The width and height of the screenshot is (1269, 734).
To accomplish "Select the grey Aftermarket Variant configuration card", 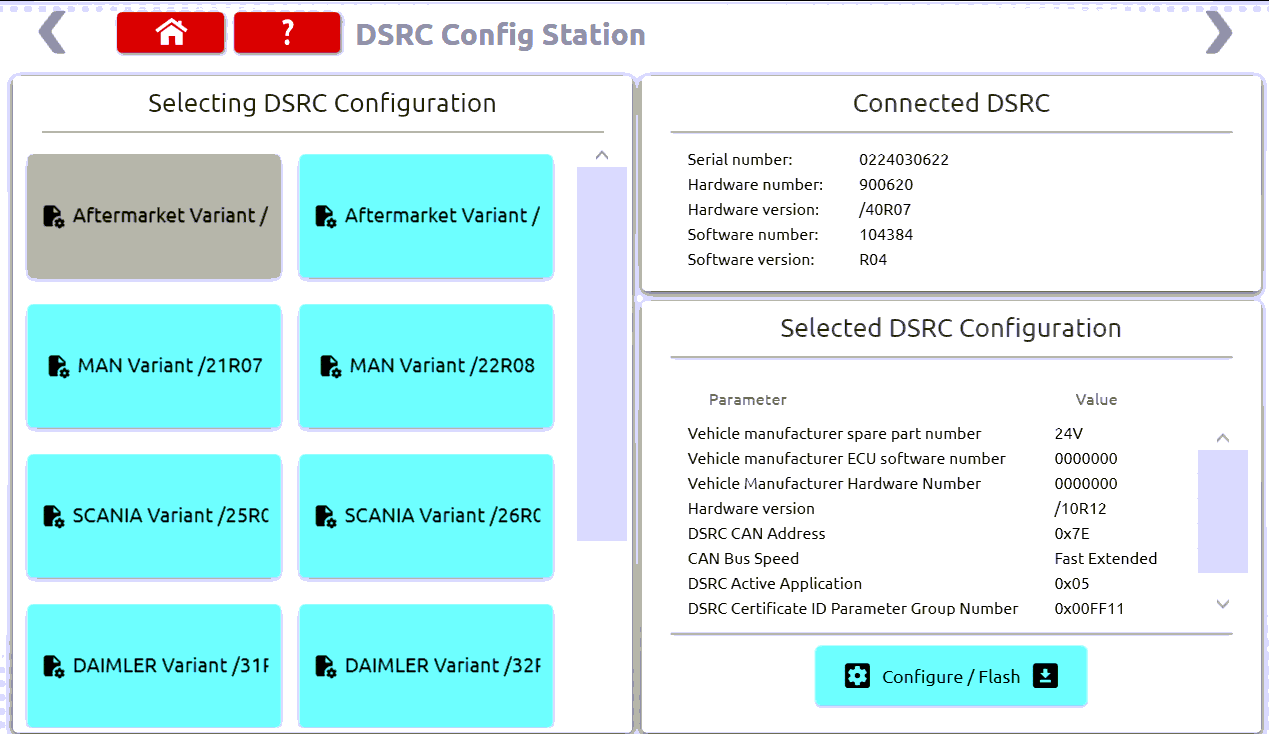I will click(154, 216).
